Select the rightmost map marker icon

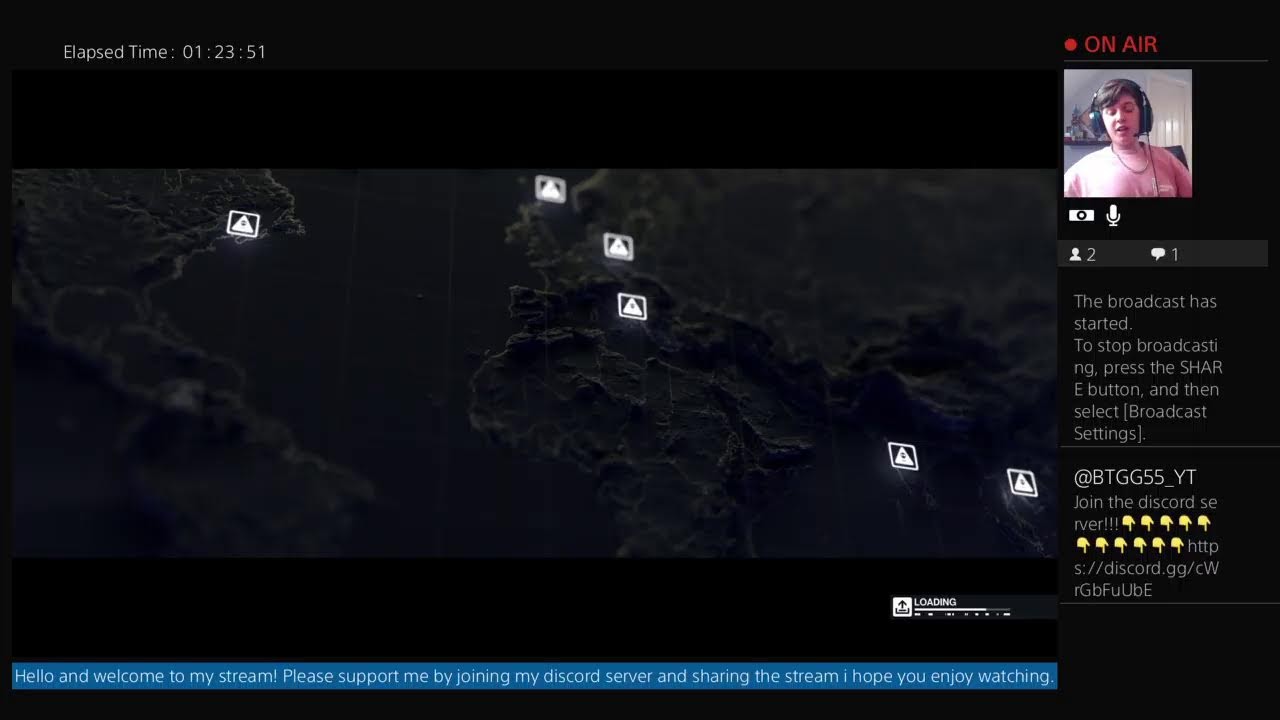click(1022, 482)
